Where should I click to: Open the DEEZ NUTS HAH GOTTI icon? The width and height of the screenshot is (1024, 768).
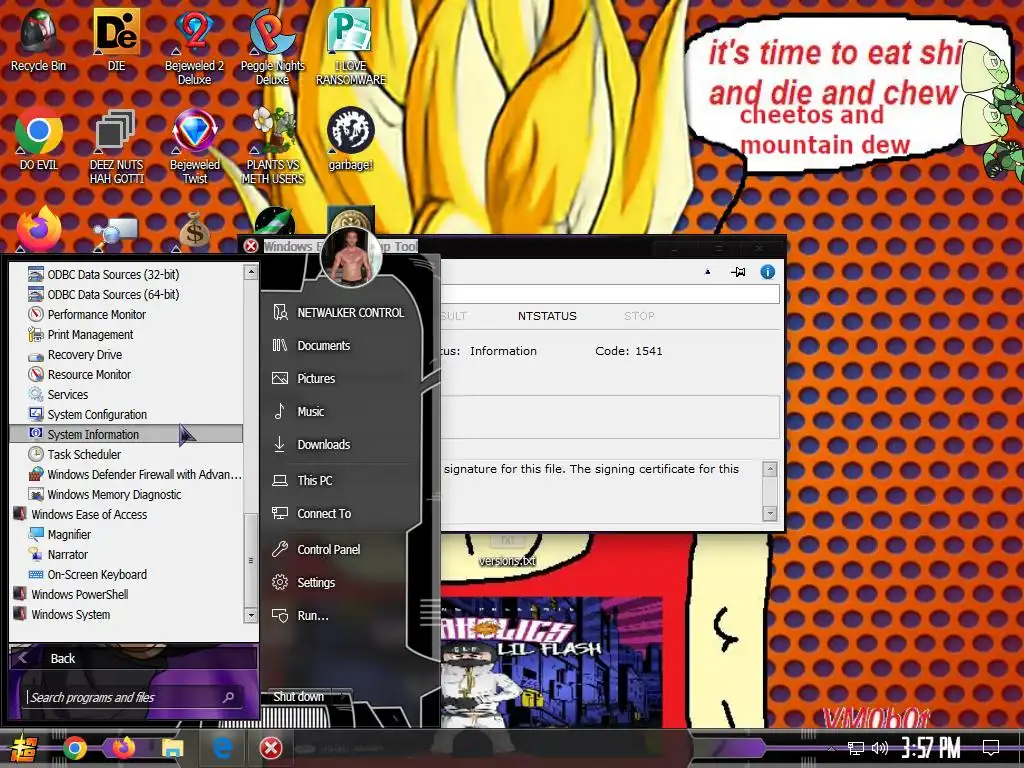coord(116,145)
